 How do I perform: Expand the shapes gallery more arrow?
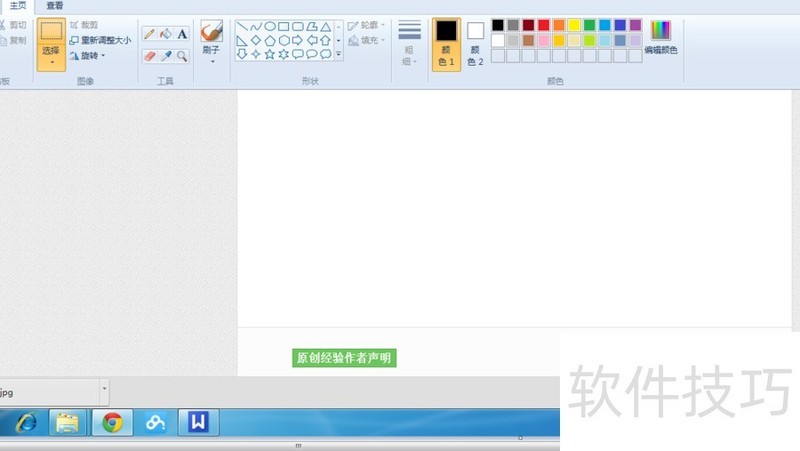(339, 54)
